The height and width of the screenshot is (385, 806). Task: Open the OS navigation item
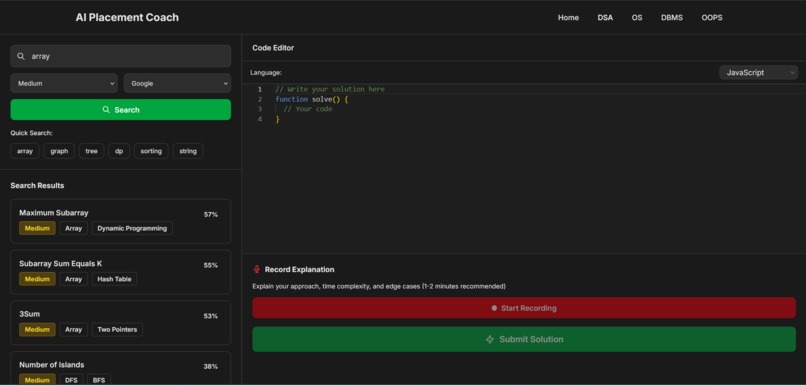(637, 17)
